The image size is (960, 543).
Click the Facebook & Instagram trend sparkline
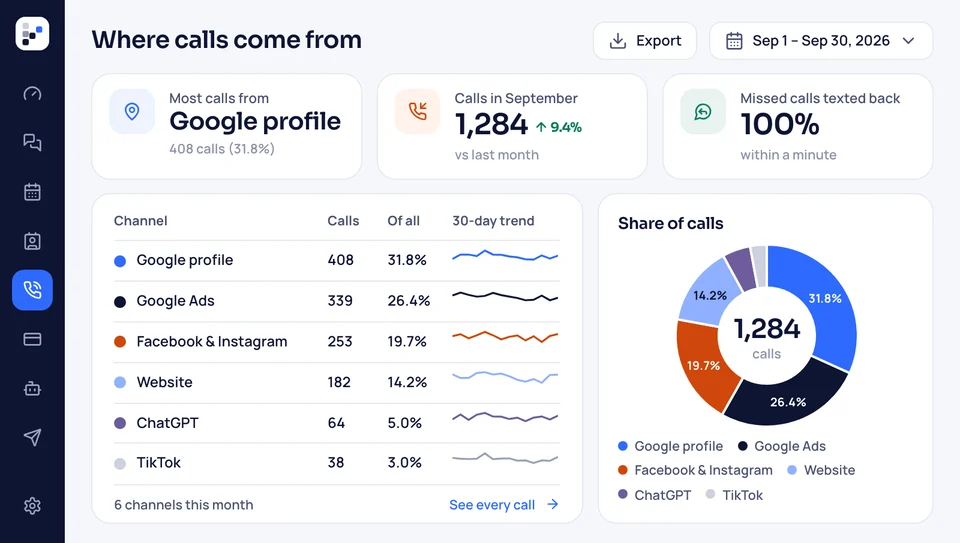click(x=505, y=337)
